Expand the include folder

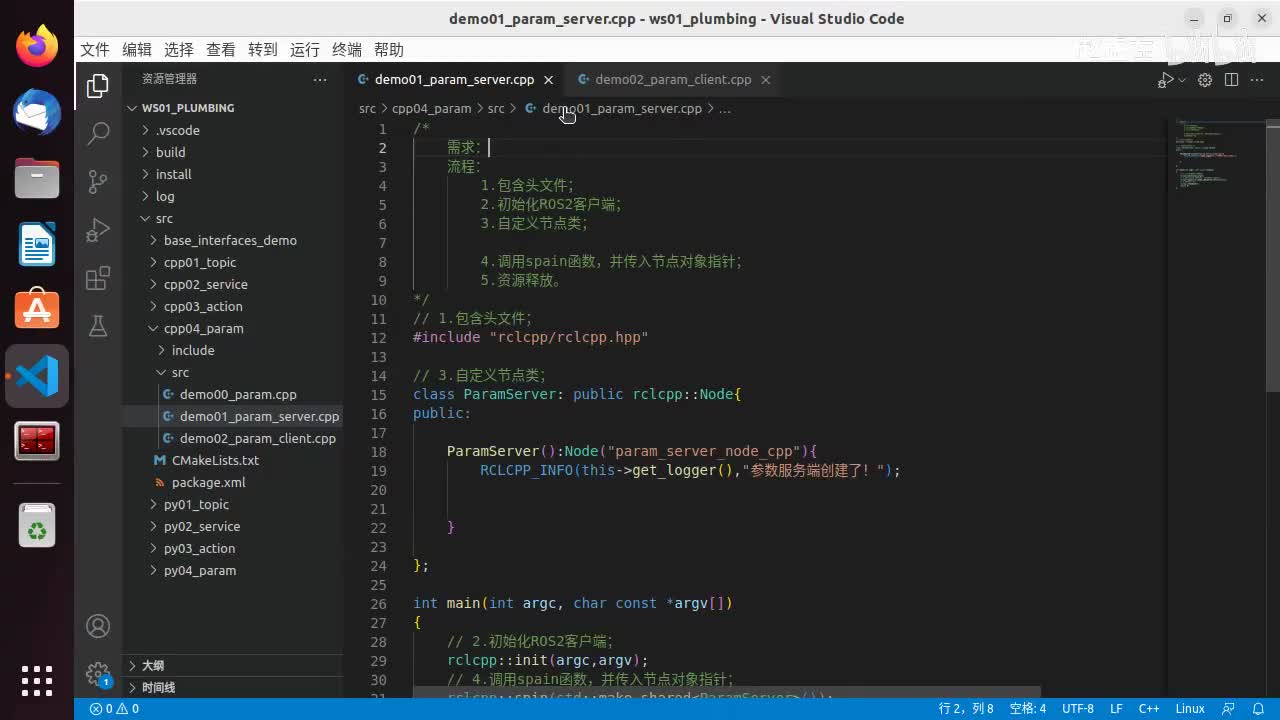tap(233, 350)
